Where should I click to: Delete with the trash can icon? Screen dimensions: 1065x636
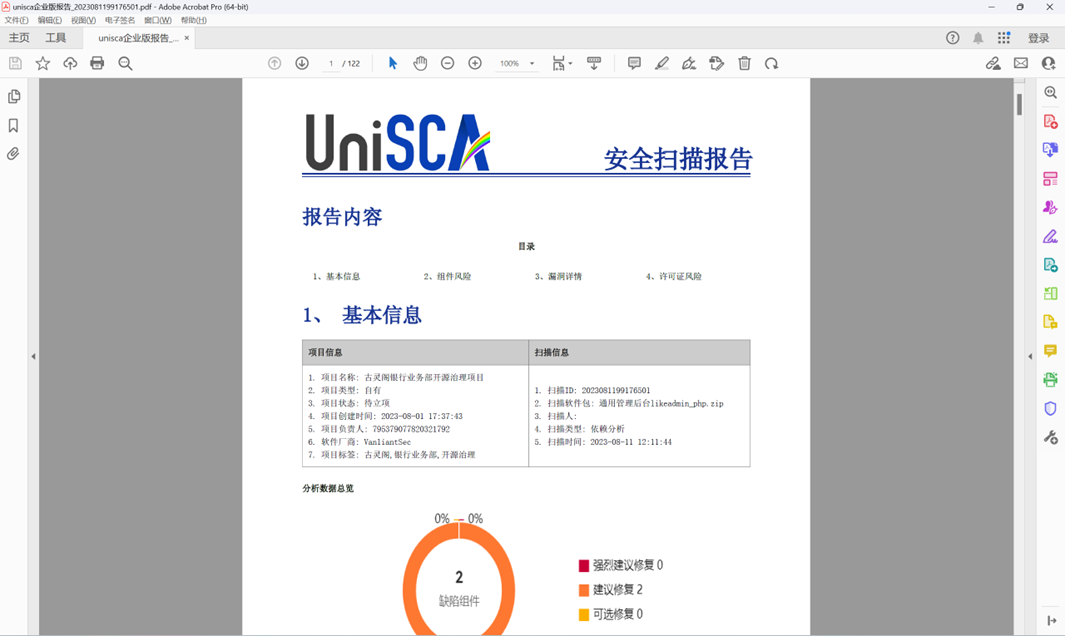744,63
